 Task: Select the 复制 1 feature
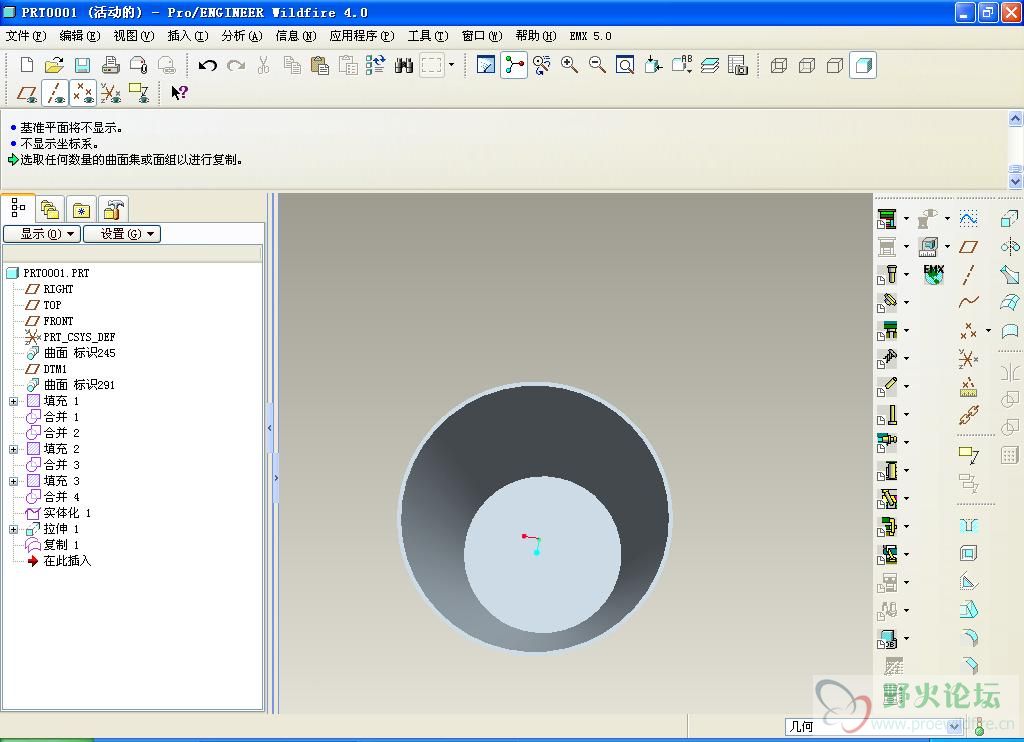pos(52,545)
